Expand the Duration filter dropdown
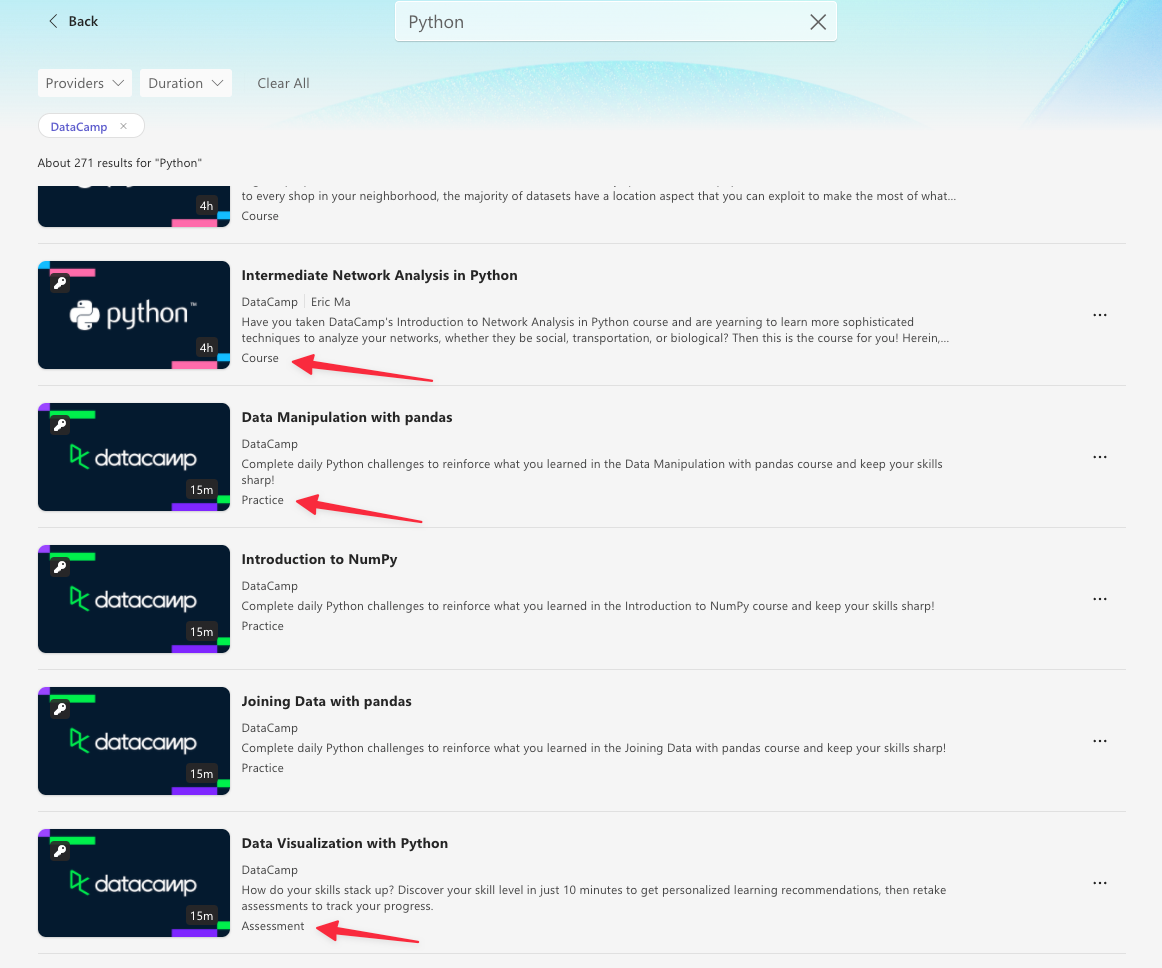The width and height of the screenshot is (1162, 968). coord(186,83)
